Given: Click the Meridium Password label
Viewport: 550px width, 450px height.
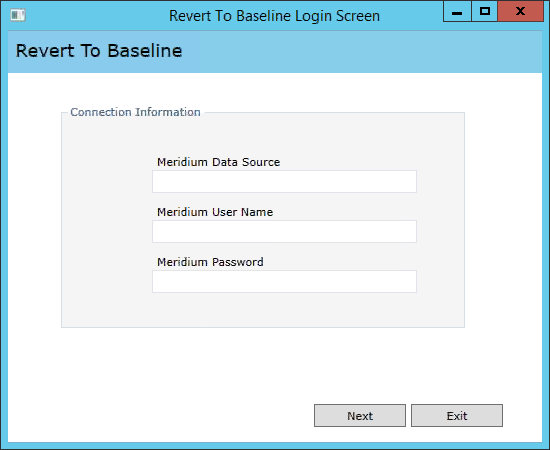Looking at the screenshot, I should pos(210,262).
